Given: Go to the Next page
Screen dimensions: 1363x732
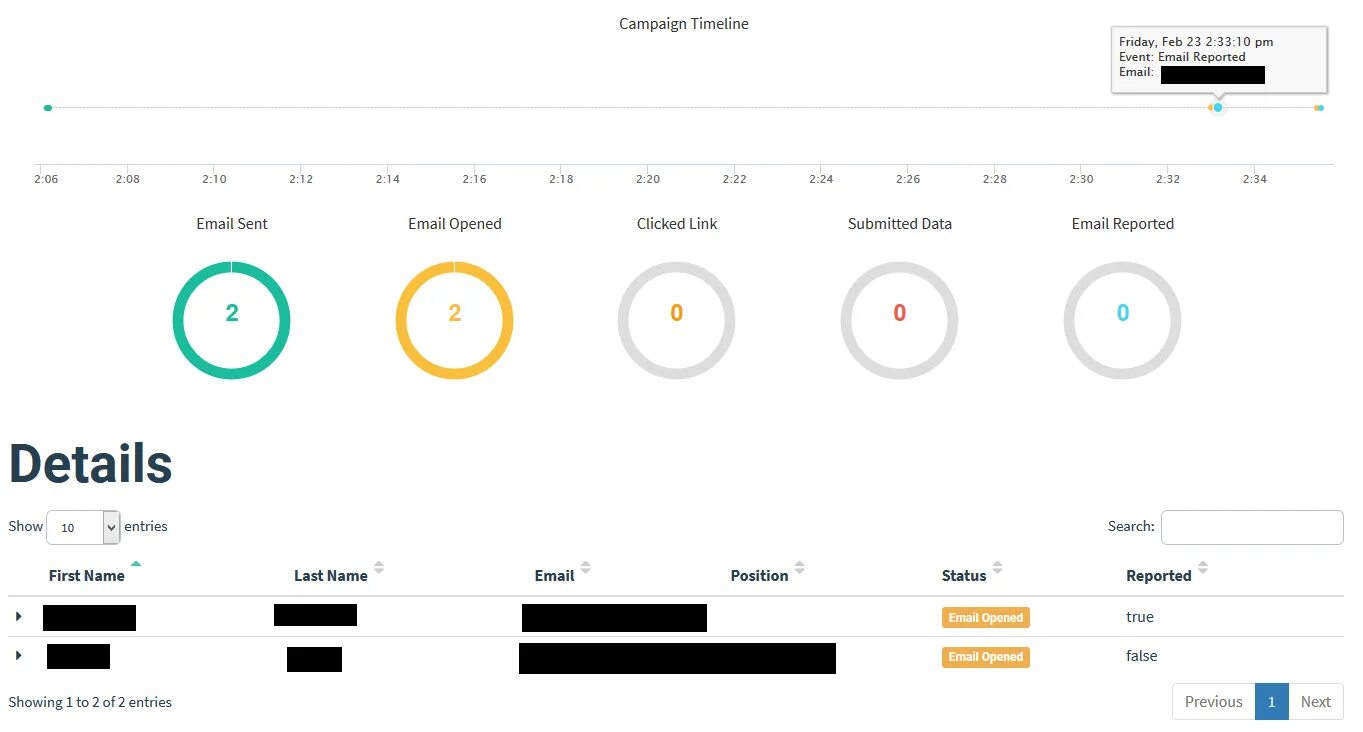Looking at the screenshot, I should click(x=1315, y=701).
